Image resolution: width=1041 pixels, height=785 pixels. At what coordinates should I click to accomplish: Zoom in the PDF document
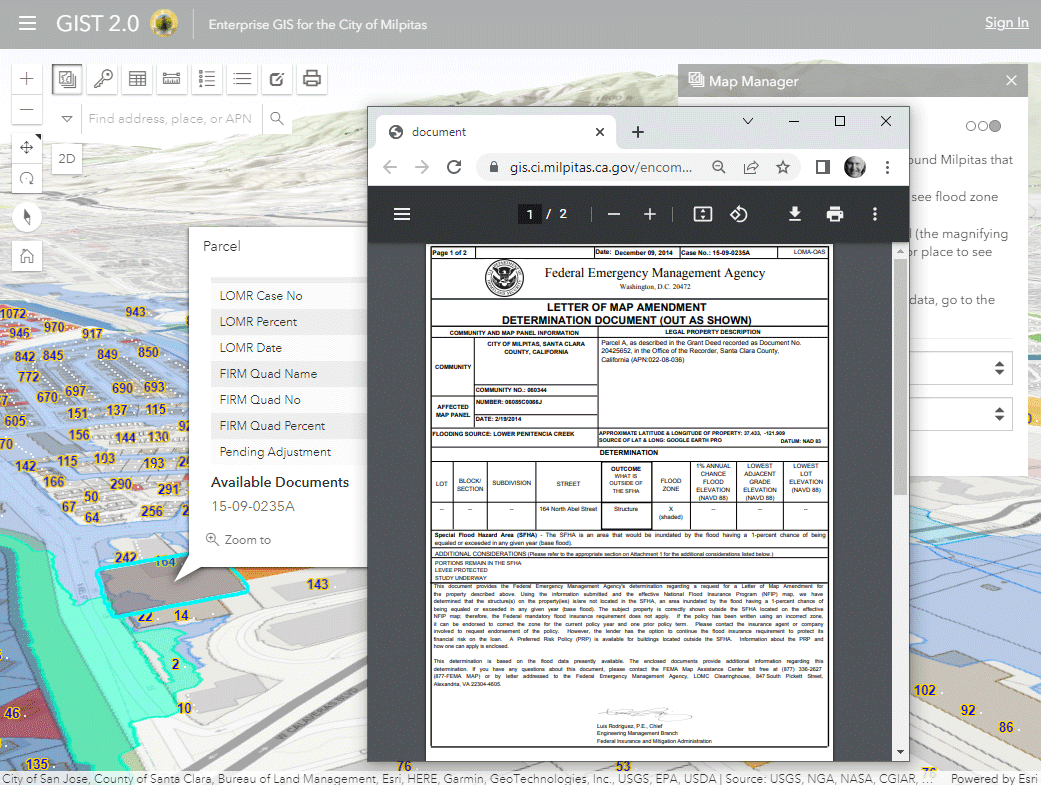coord(650,215)
